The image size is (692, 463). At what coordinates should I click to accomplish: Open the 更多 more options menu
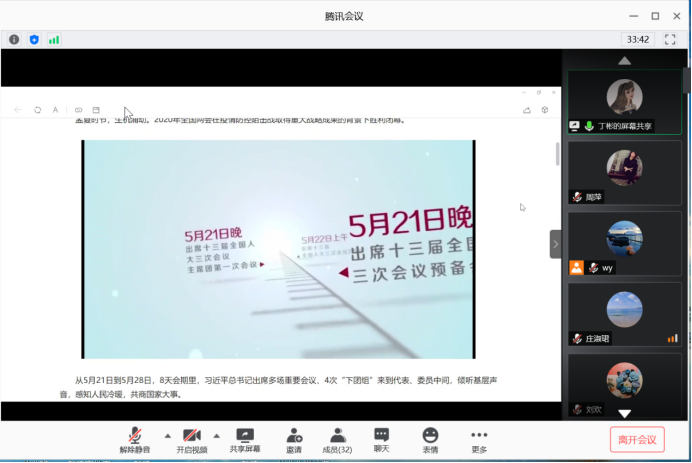(479, 440)
